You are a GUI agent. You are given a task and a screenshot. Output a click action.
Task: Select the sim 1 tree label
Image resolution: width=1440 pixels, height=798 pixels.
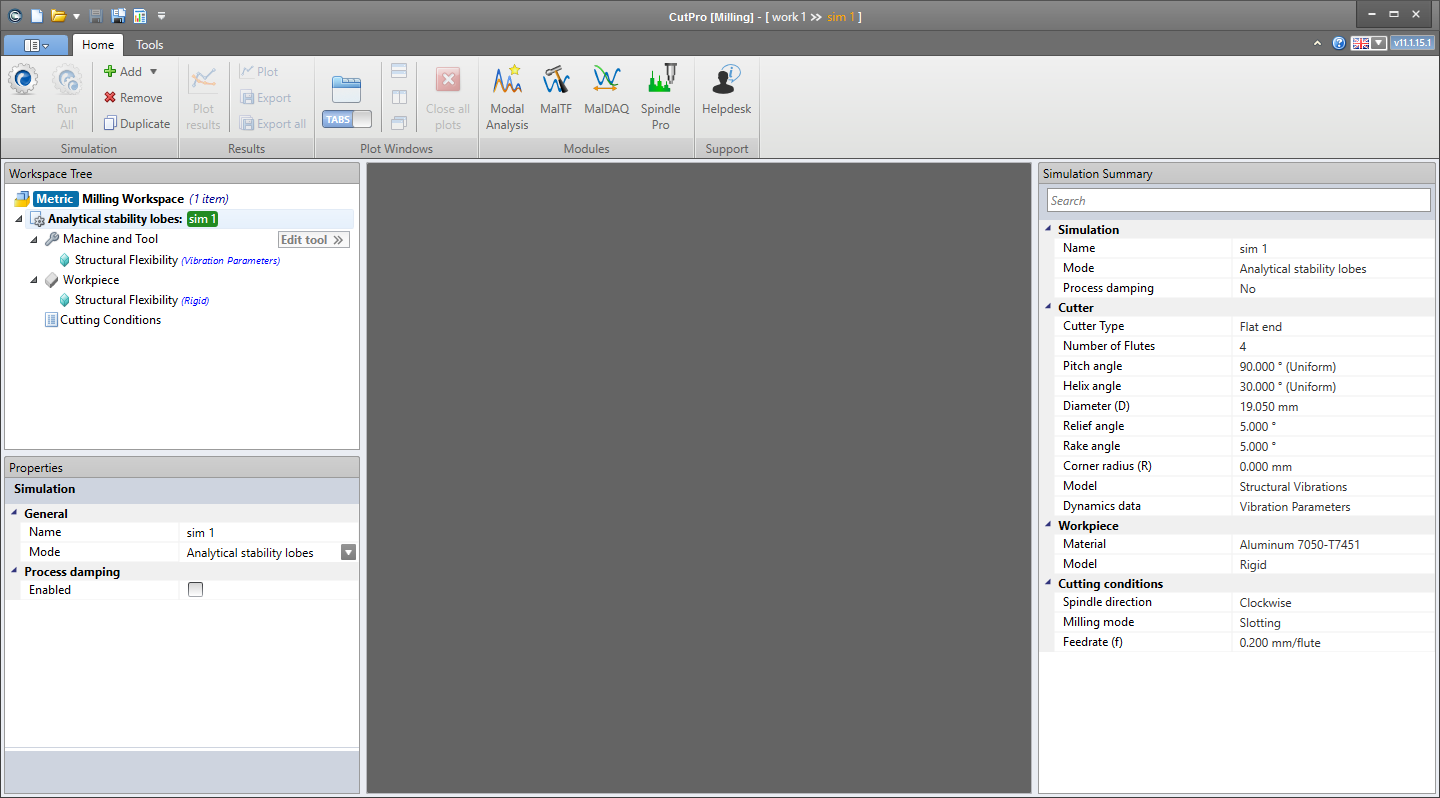click(x=202, y=219)
